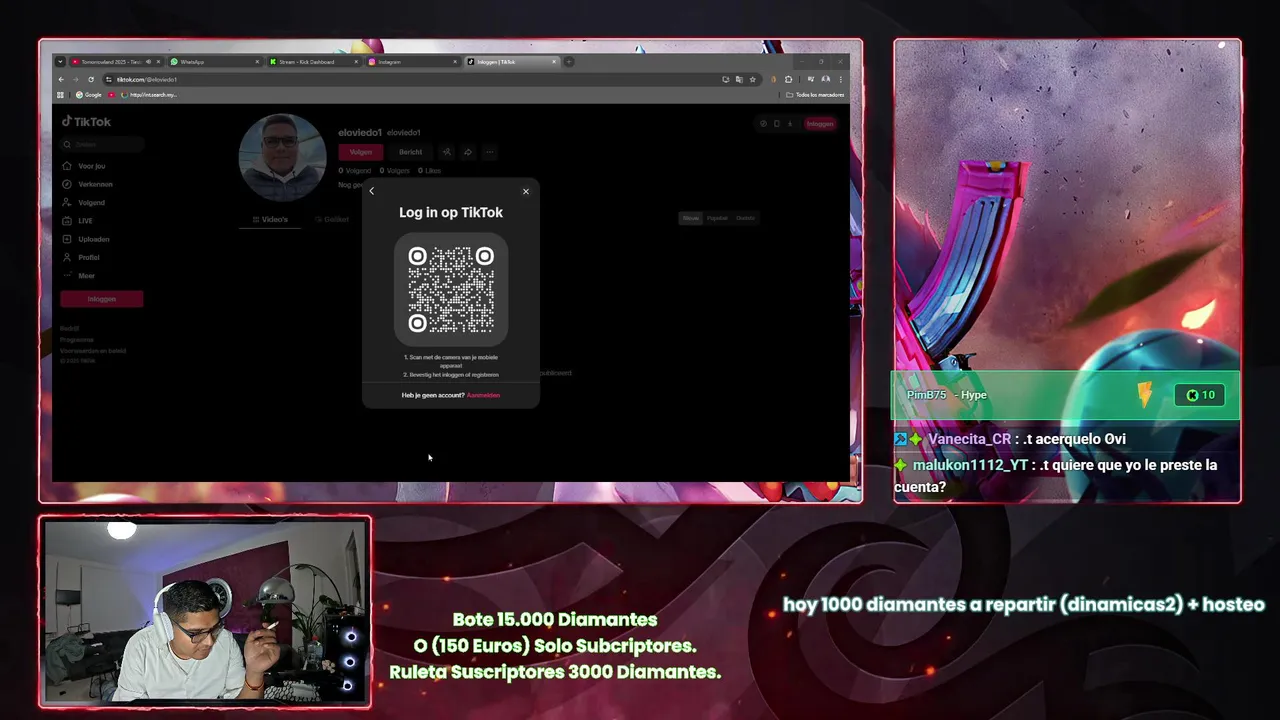Screen dimensions: 1280x720
Task: Switch to the Geliket tab
Action: pos(331,219)
